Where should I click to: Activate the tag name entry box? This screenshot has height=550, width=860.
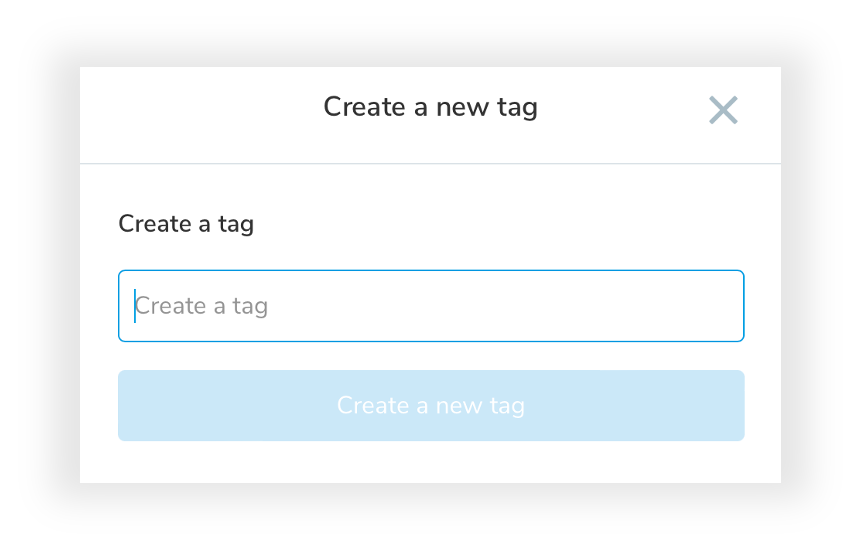click(431, 306)
